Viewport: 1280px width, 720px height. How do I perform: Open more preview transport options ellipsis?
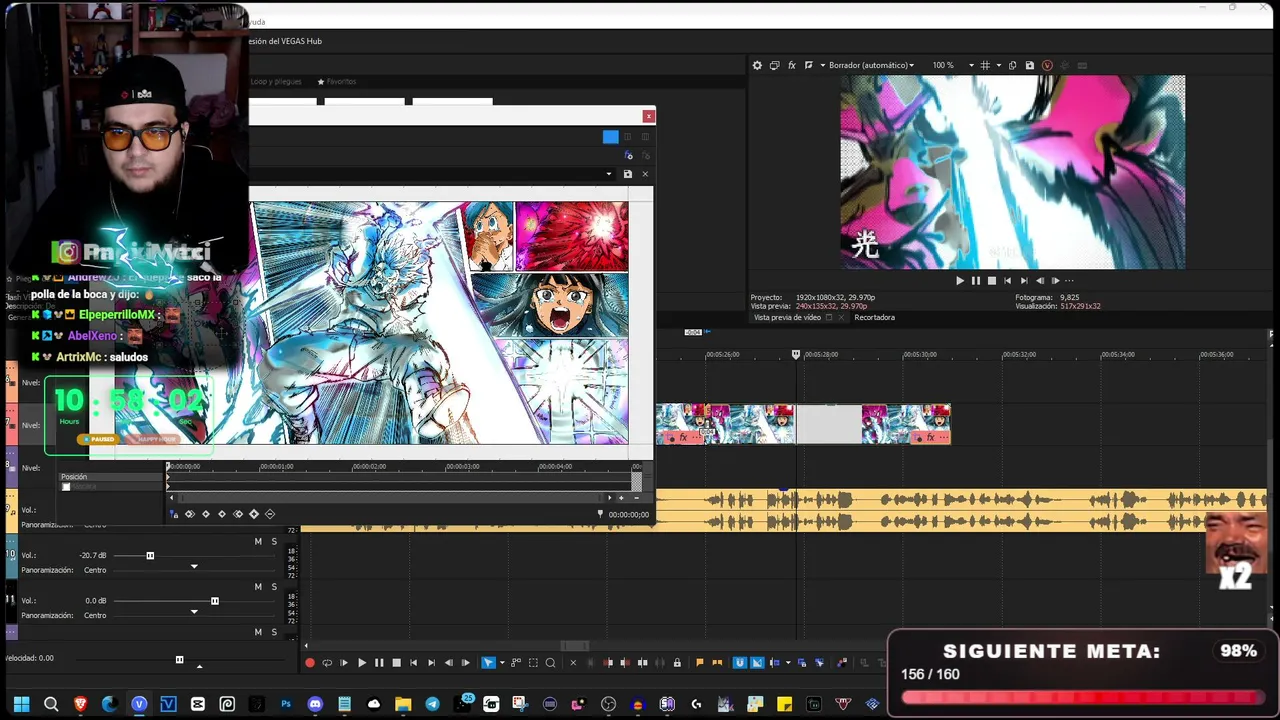coord(1069,281)
